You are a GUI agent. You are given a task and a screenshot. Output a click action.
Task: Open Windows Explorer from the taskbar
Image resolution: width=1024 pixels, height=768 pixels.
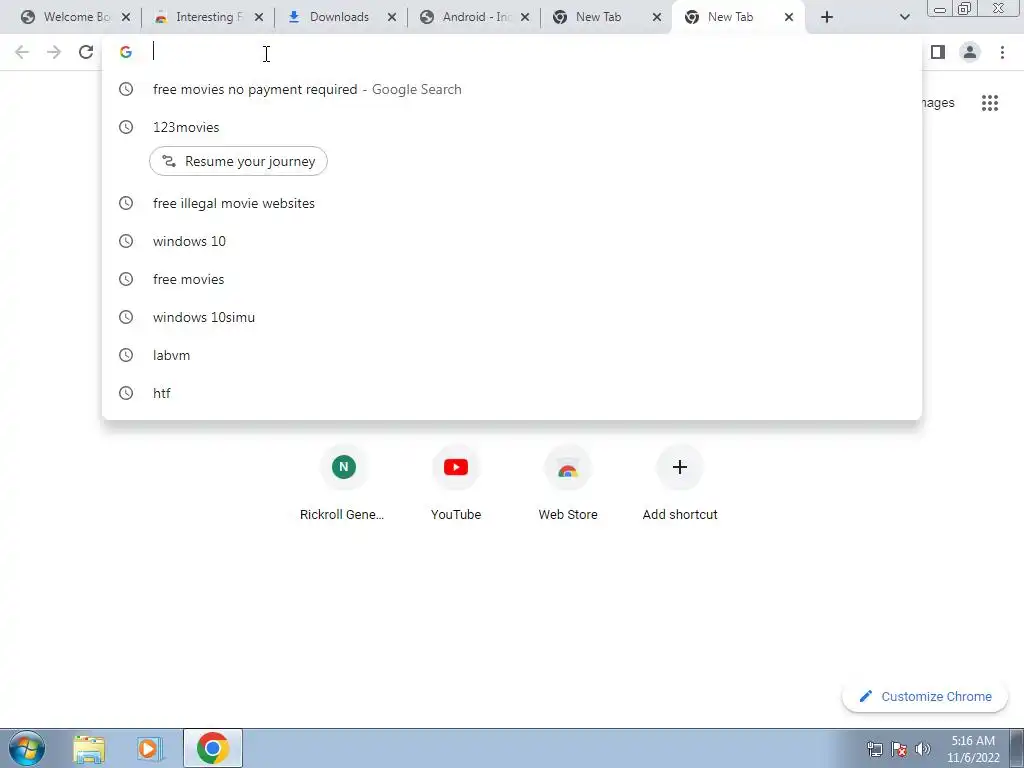pyautogui.click(x=89, y=749)
